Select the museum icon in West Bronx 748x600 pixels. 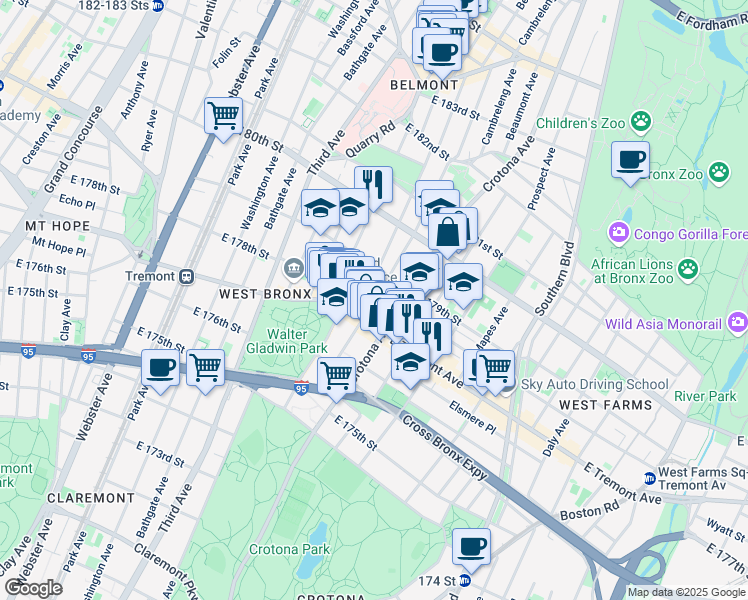(x=294, y=267)
